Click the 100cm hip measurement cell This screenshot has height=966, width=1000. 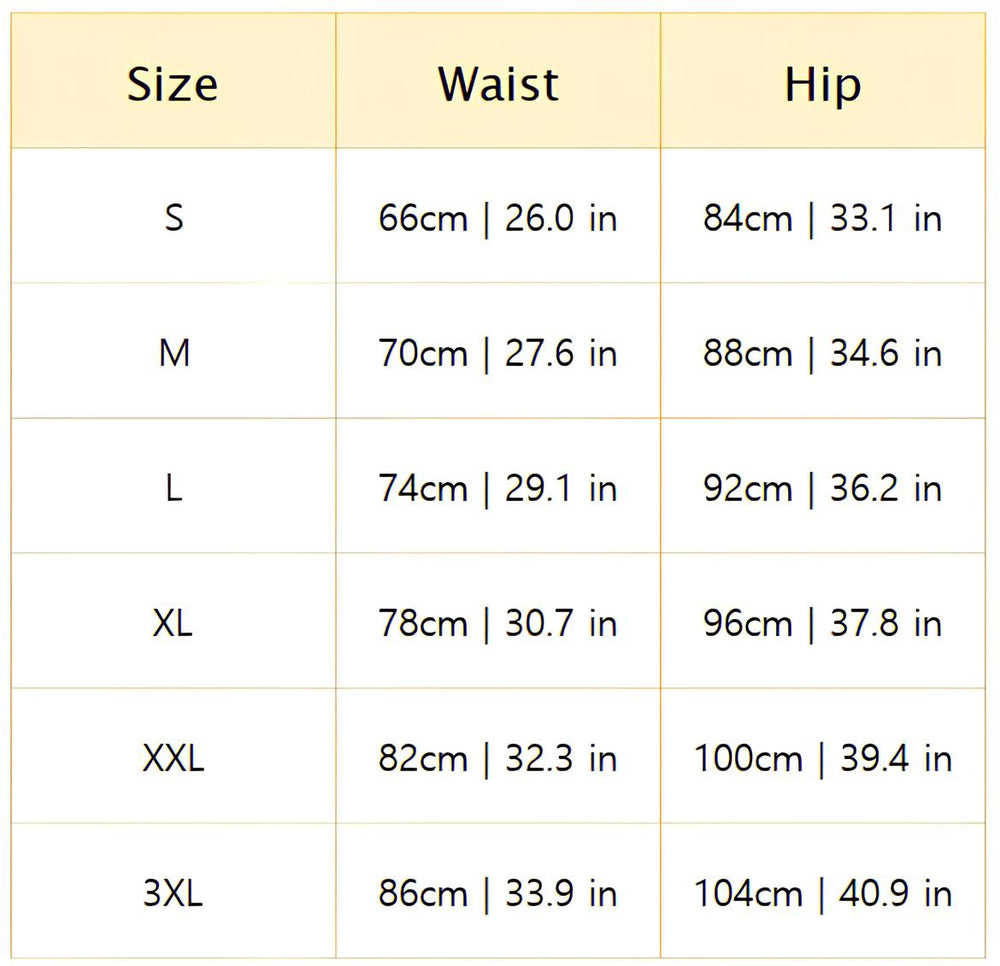(x=822, y=758)
